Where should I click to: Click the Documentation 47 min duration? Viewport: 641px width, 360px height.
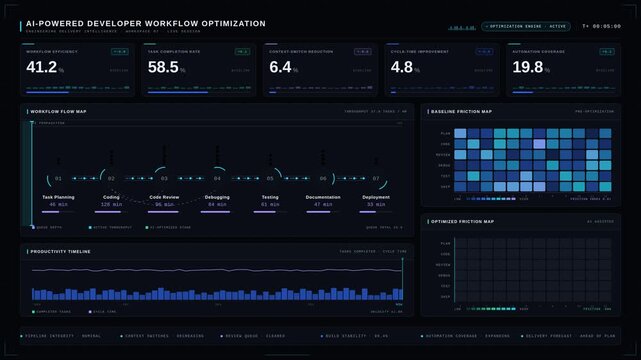(x=323, y=204)
